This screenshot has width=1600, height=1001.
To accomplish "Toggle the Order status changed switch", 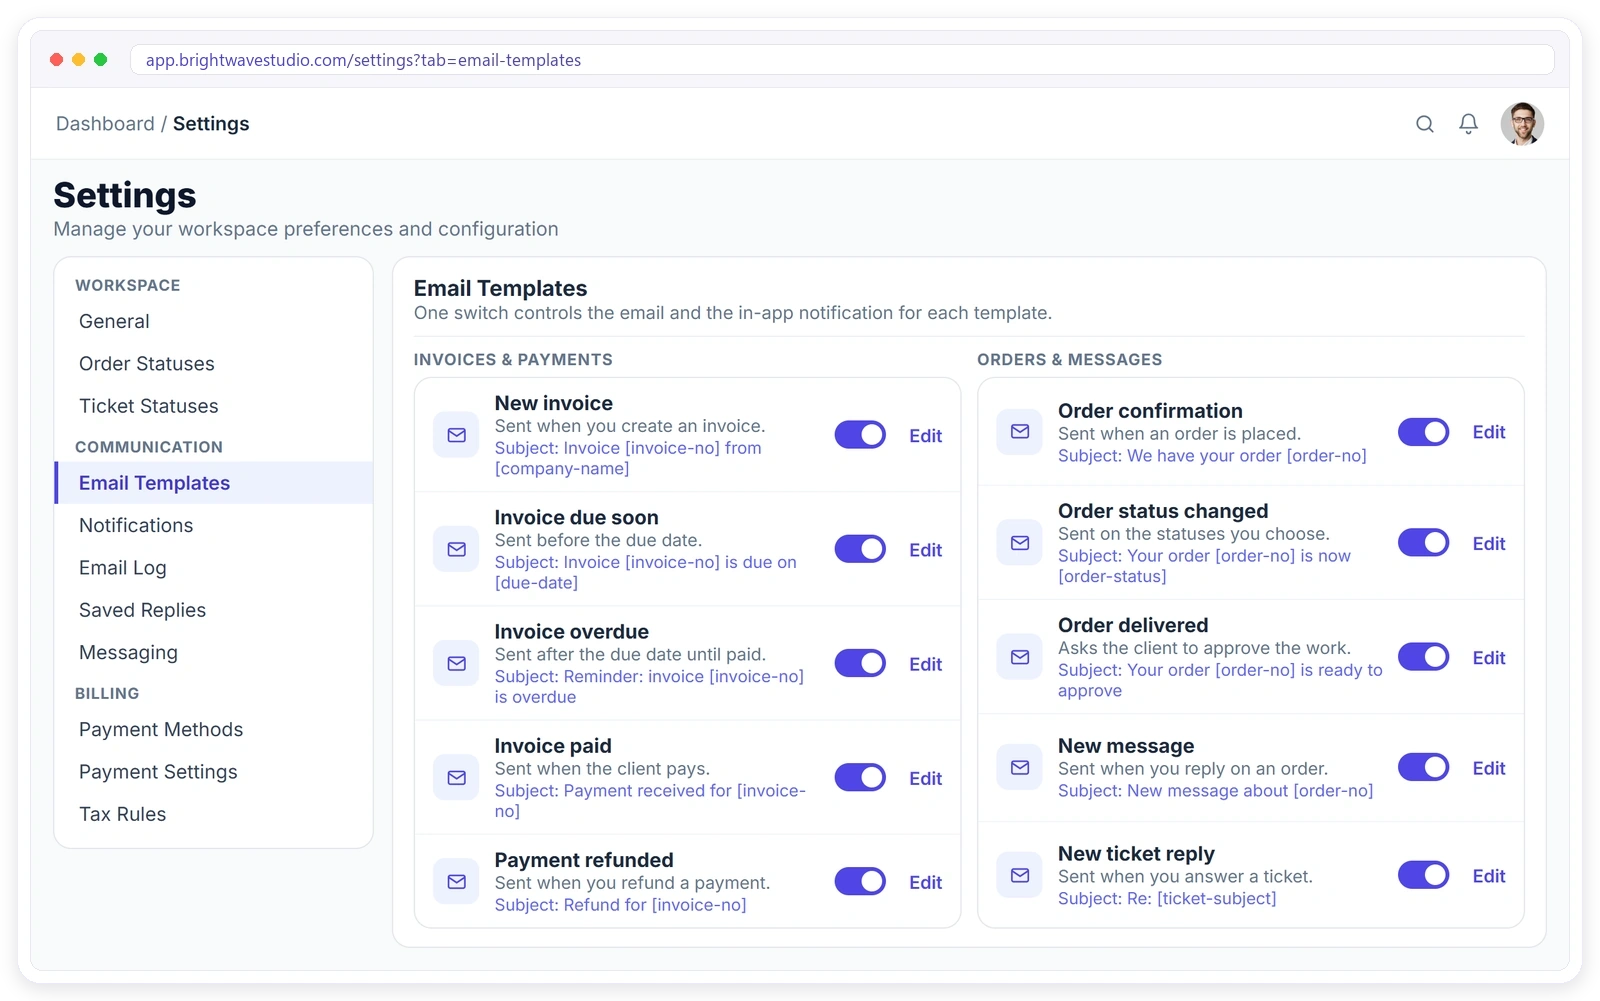I will [1424, 543].
